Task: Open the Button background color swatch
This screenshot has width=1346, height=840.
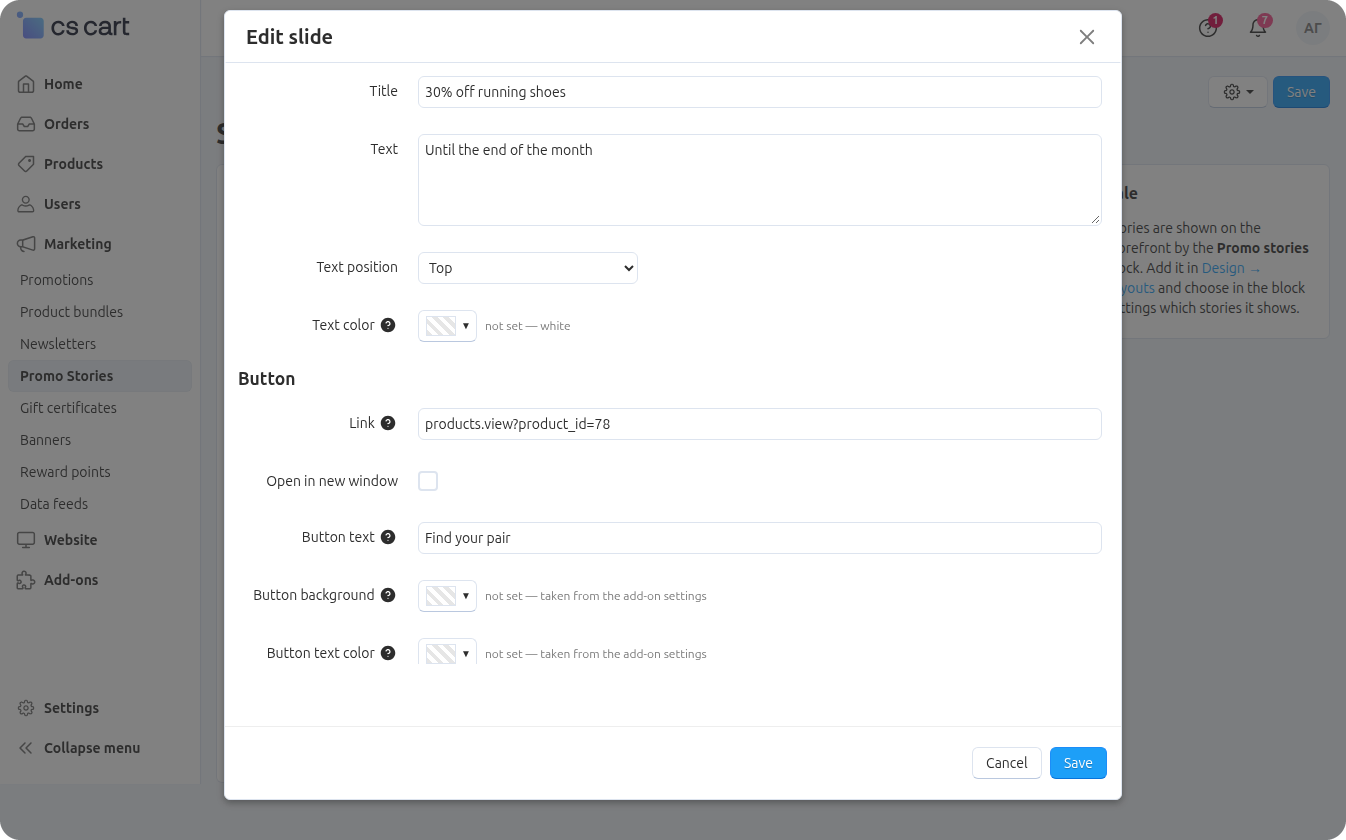Action: 447,596
